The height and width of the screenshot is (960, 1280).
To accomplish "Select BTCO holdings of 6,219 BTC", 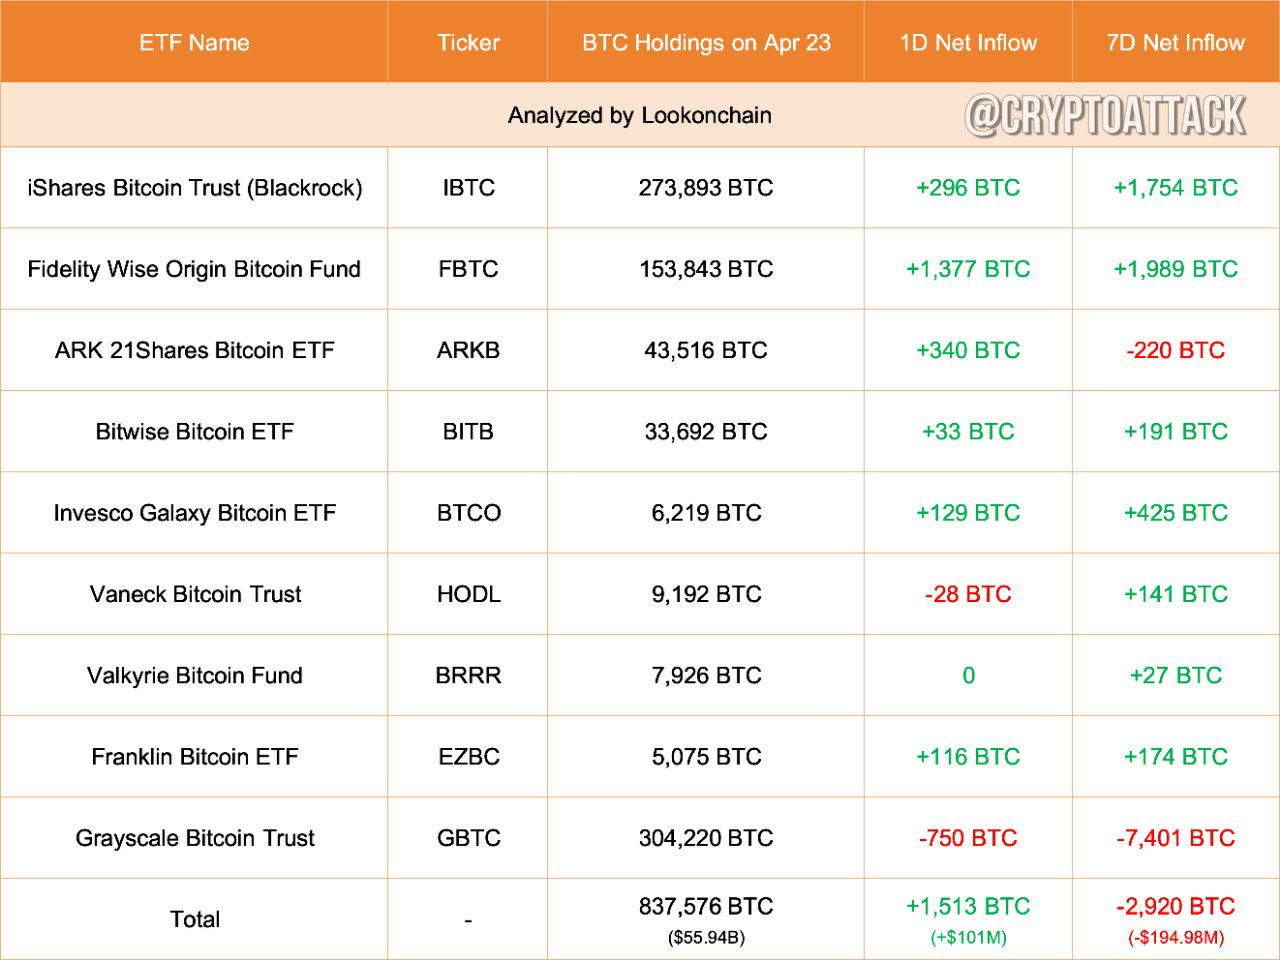I will point(706,513).
